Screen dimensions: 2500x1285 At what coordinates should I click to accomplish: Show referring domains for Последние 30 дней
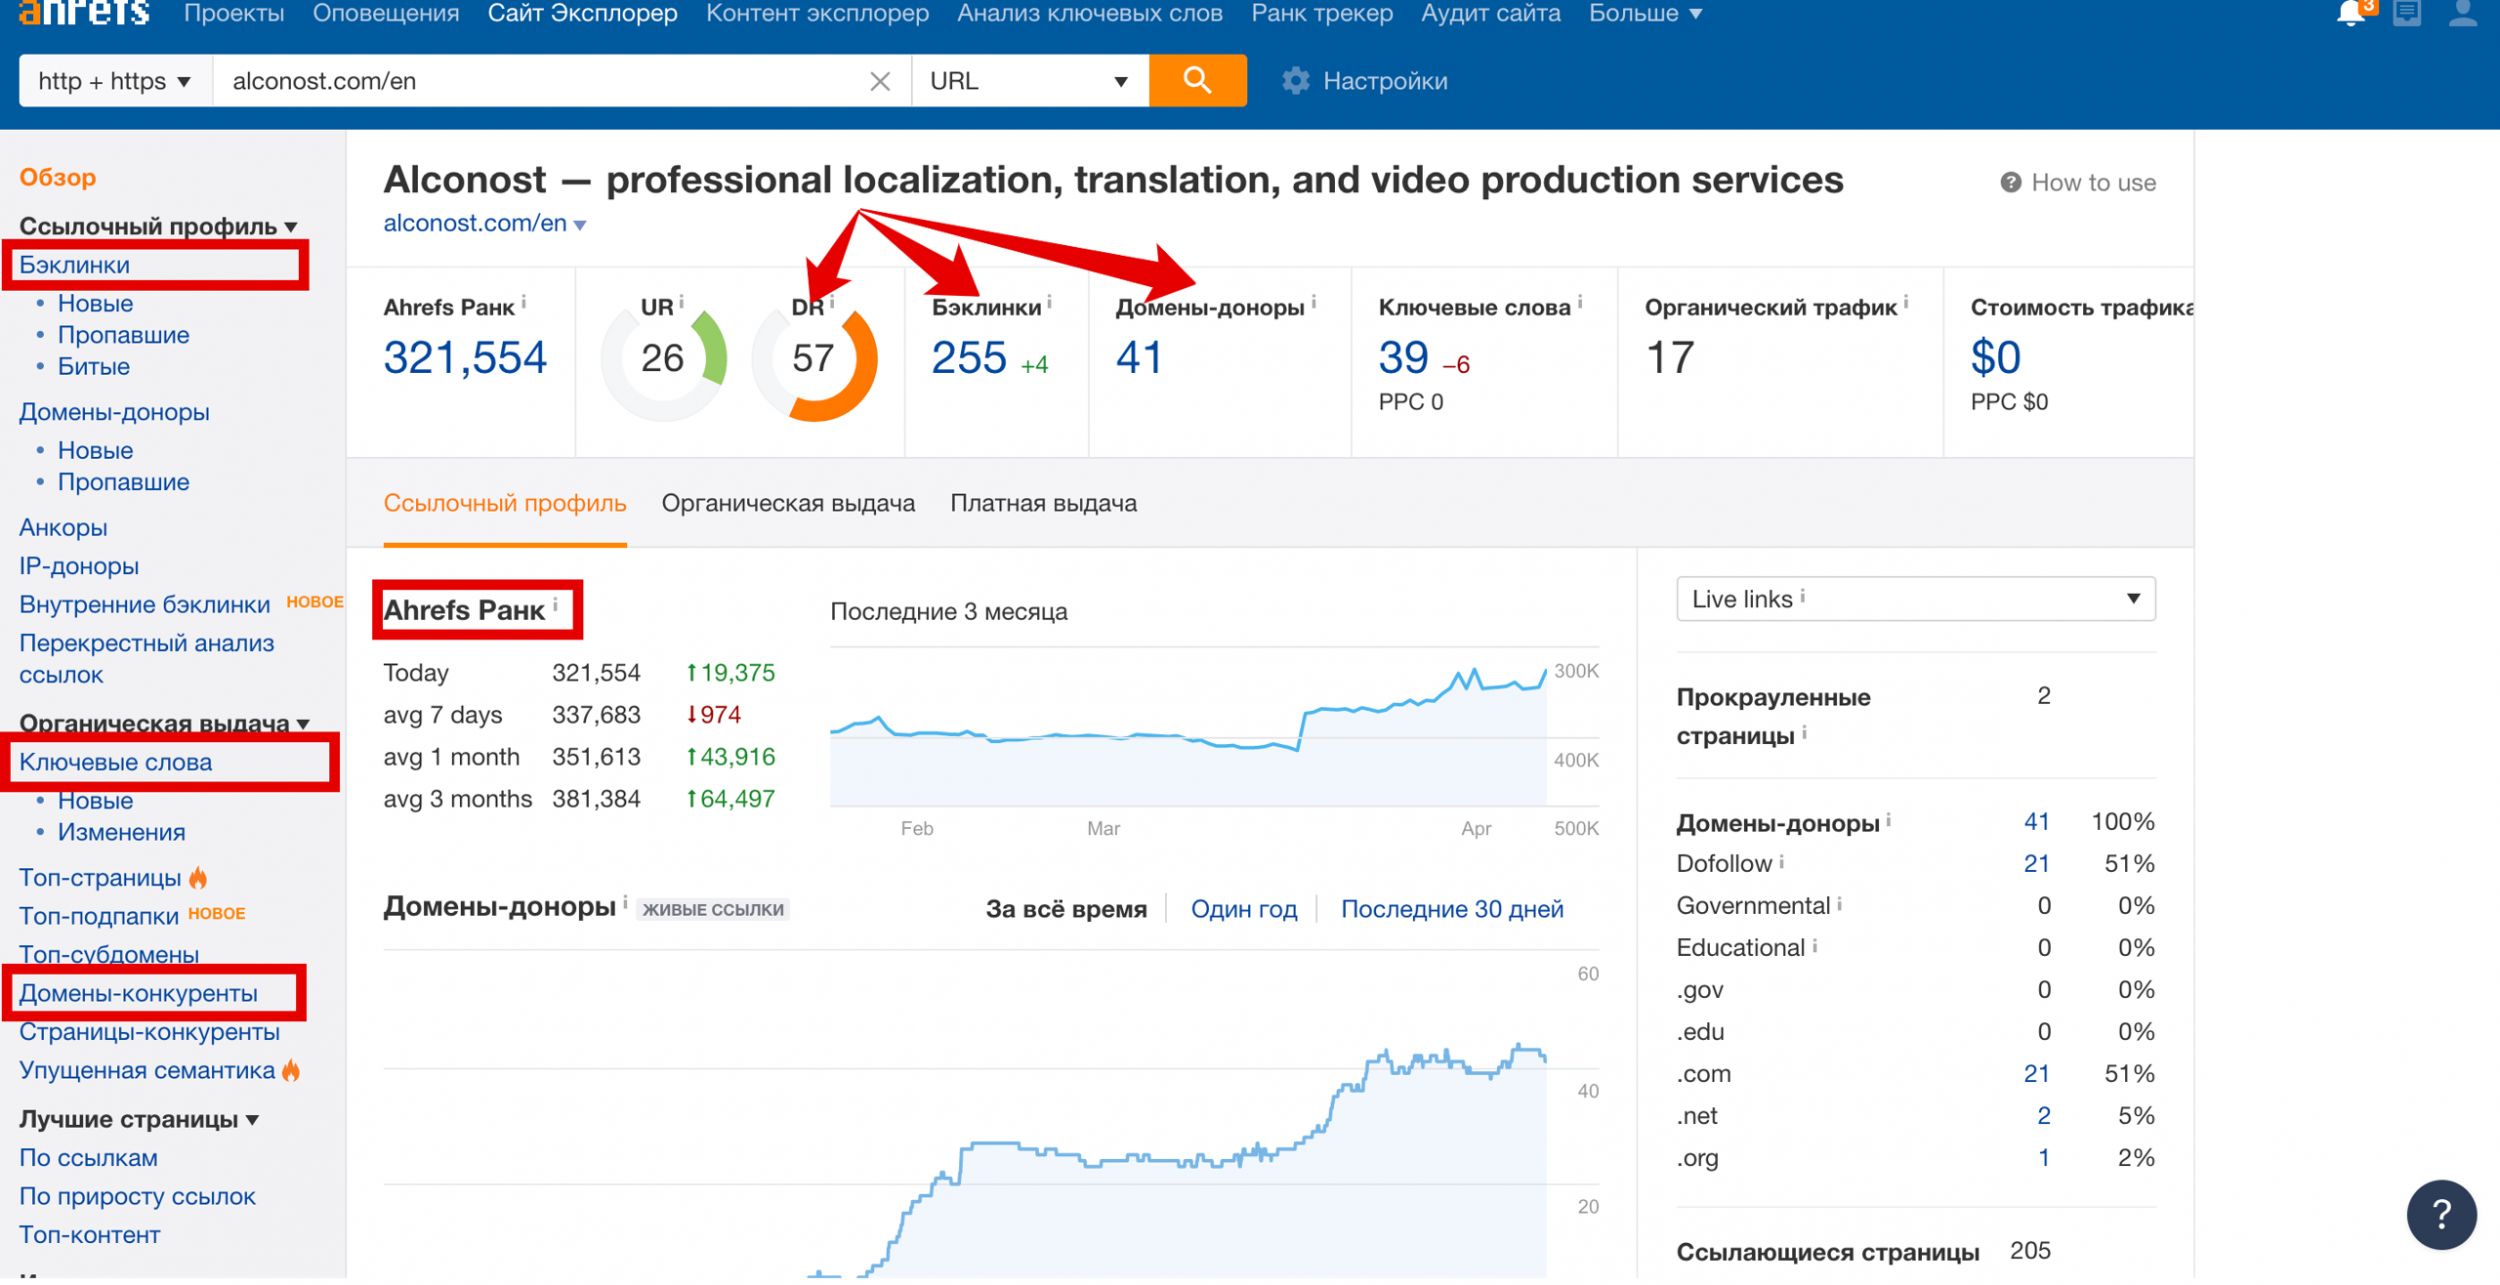click(x=1452, y=909)
